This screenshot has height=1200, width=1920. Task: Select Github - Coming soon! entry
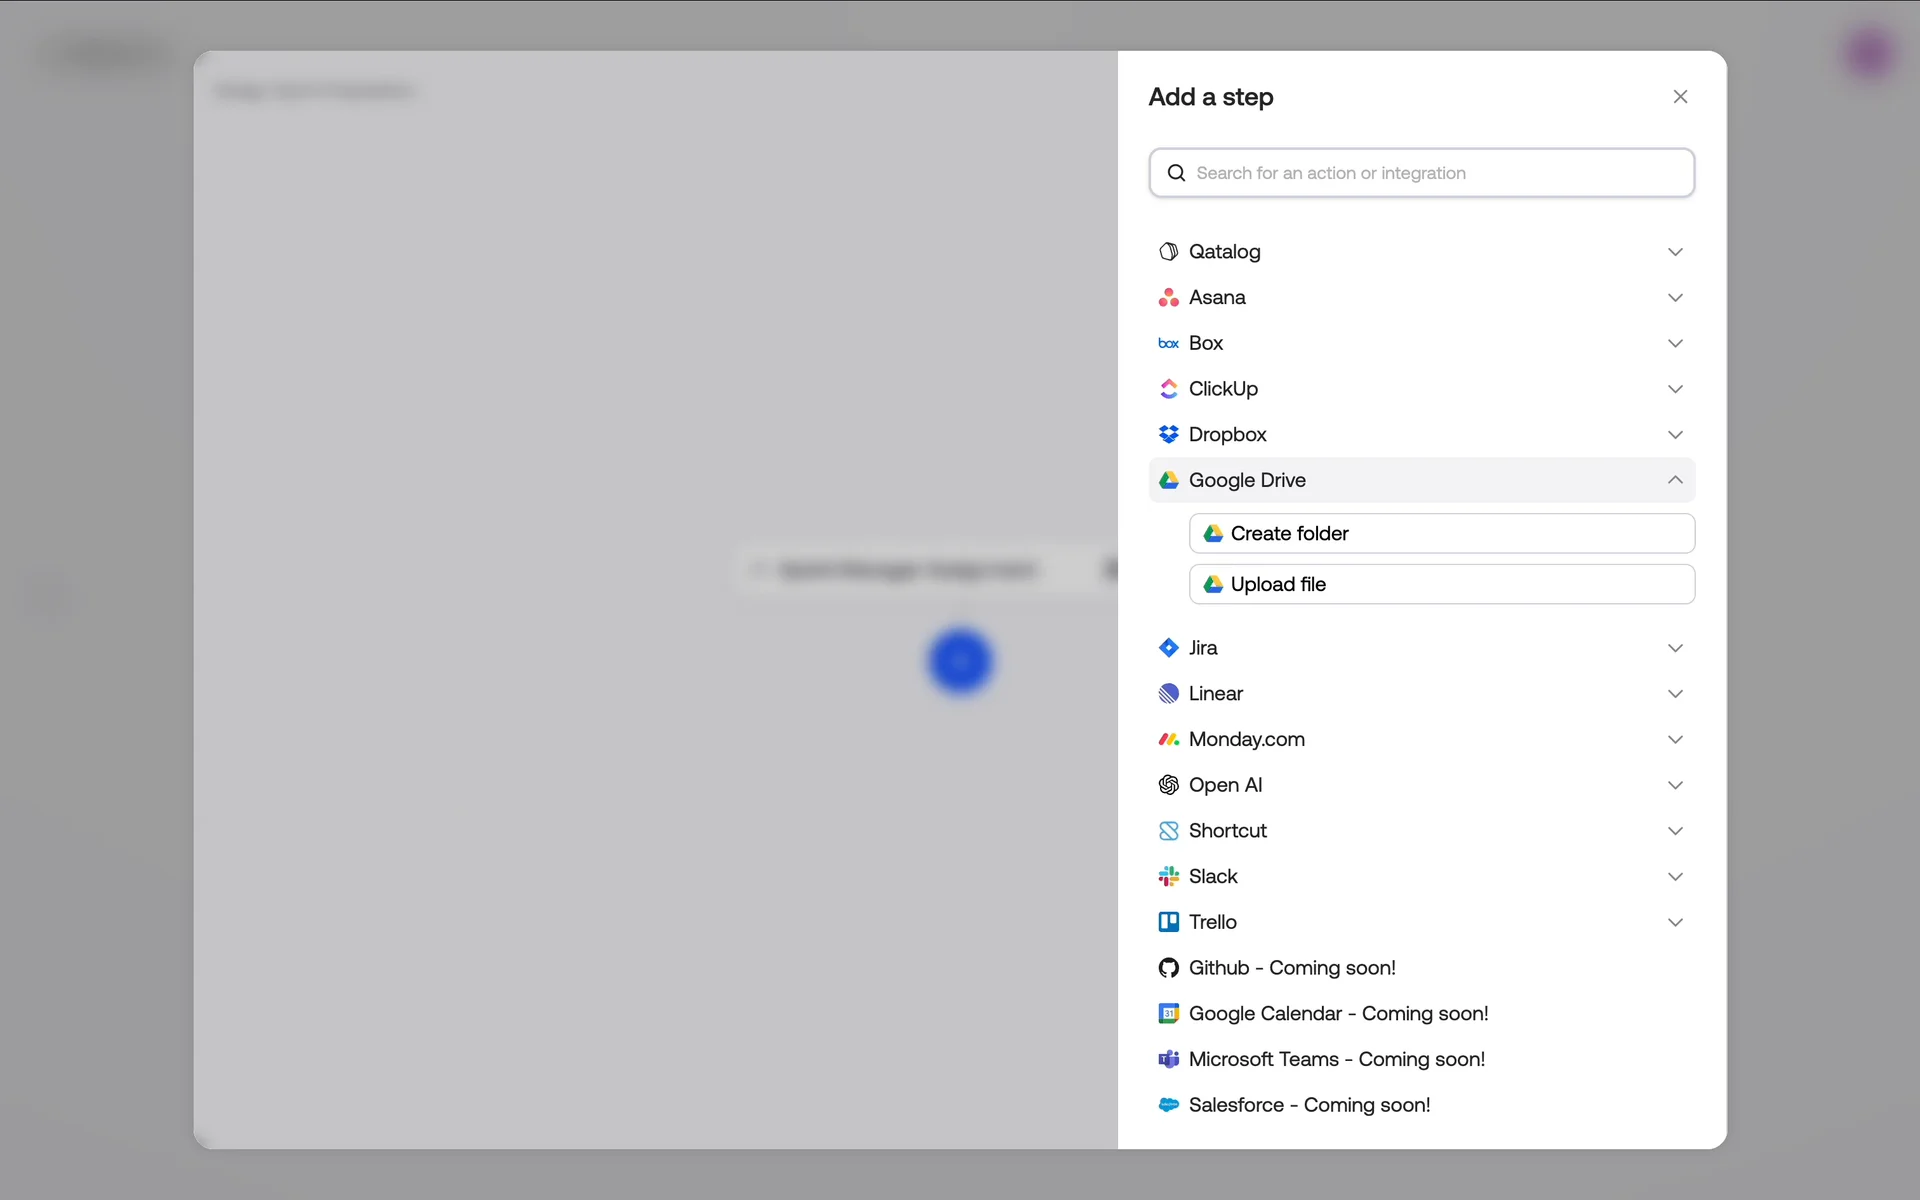pos(1291,968)
